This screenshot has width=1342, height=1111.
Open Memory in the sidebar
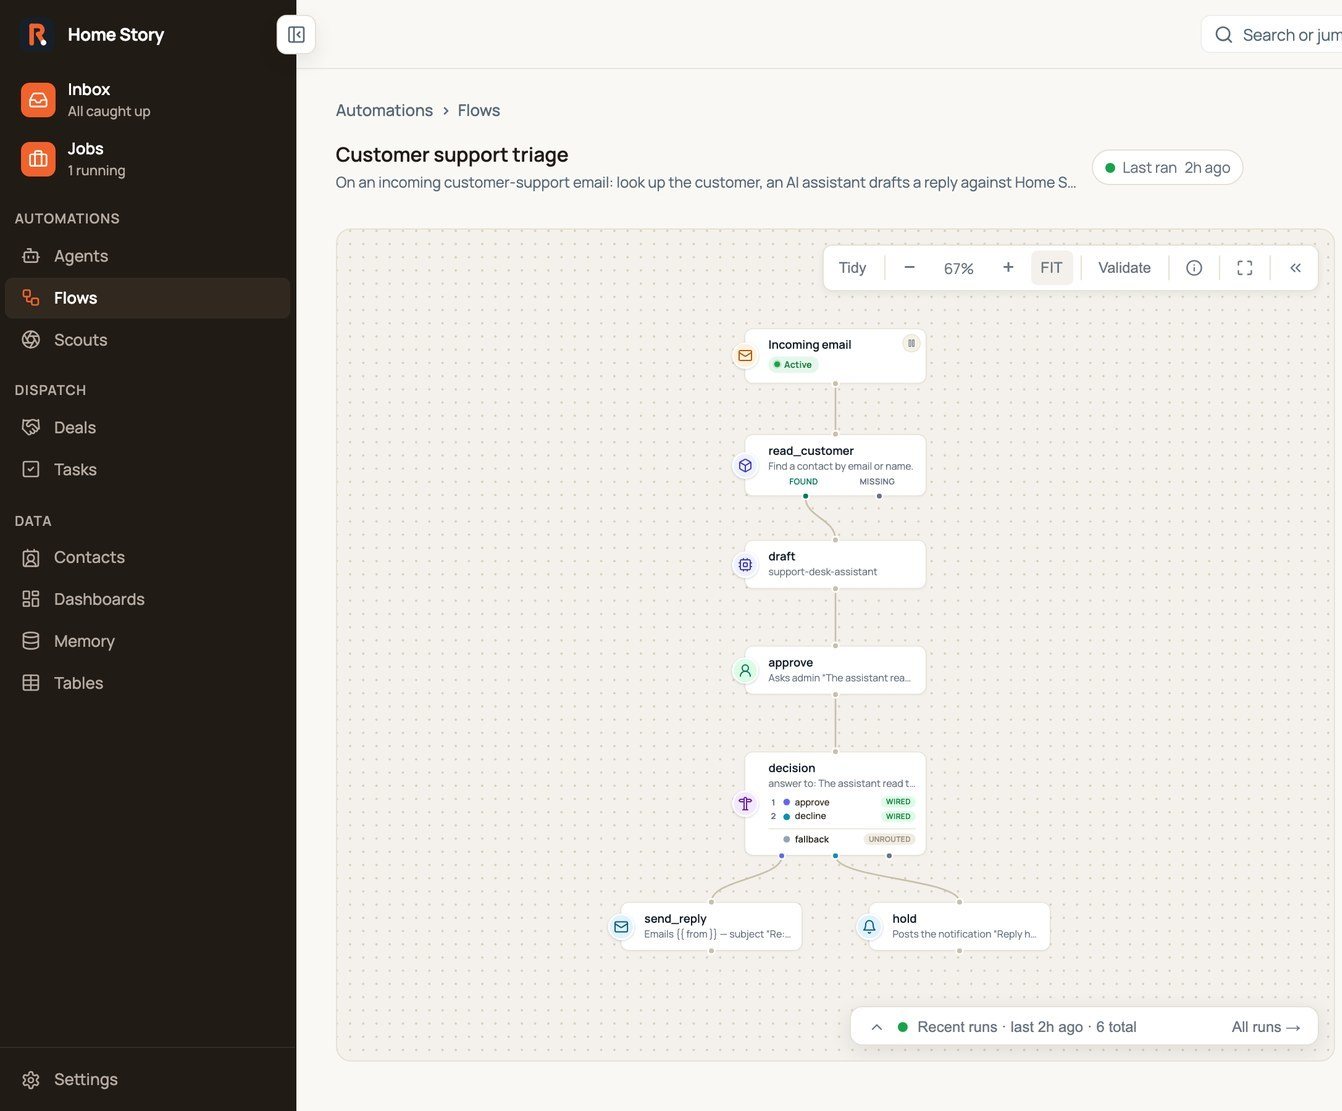[147, 641]
